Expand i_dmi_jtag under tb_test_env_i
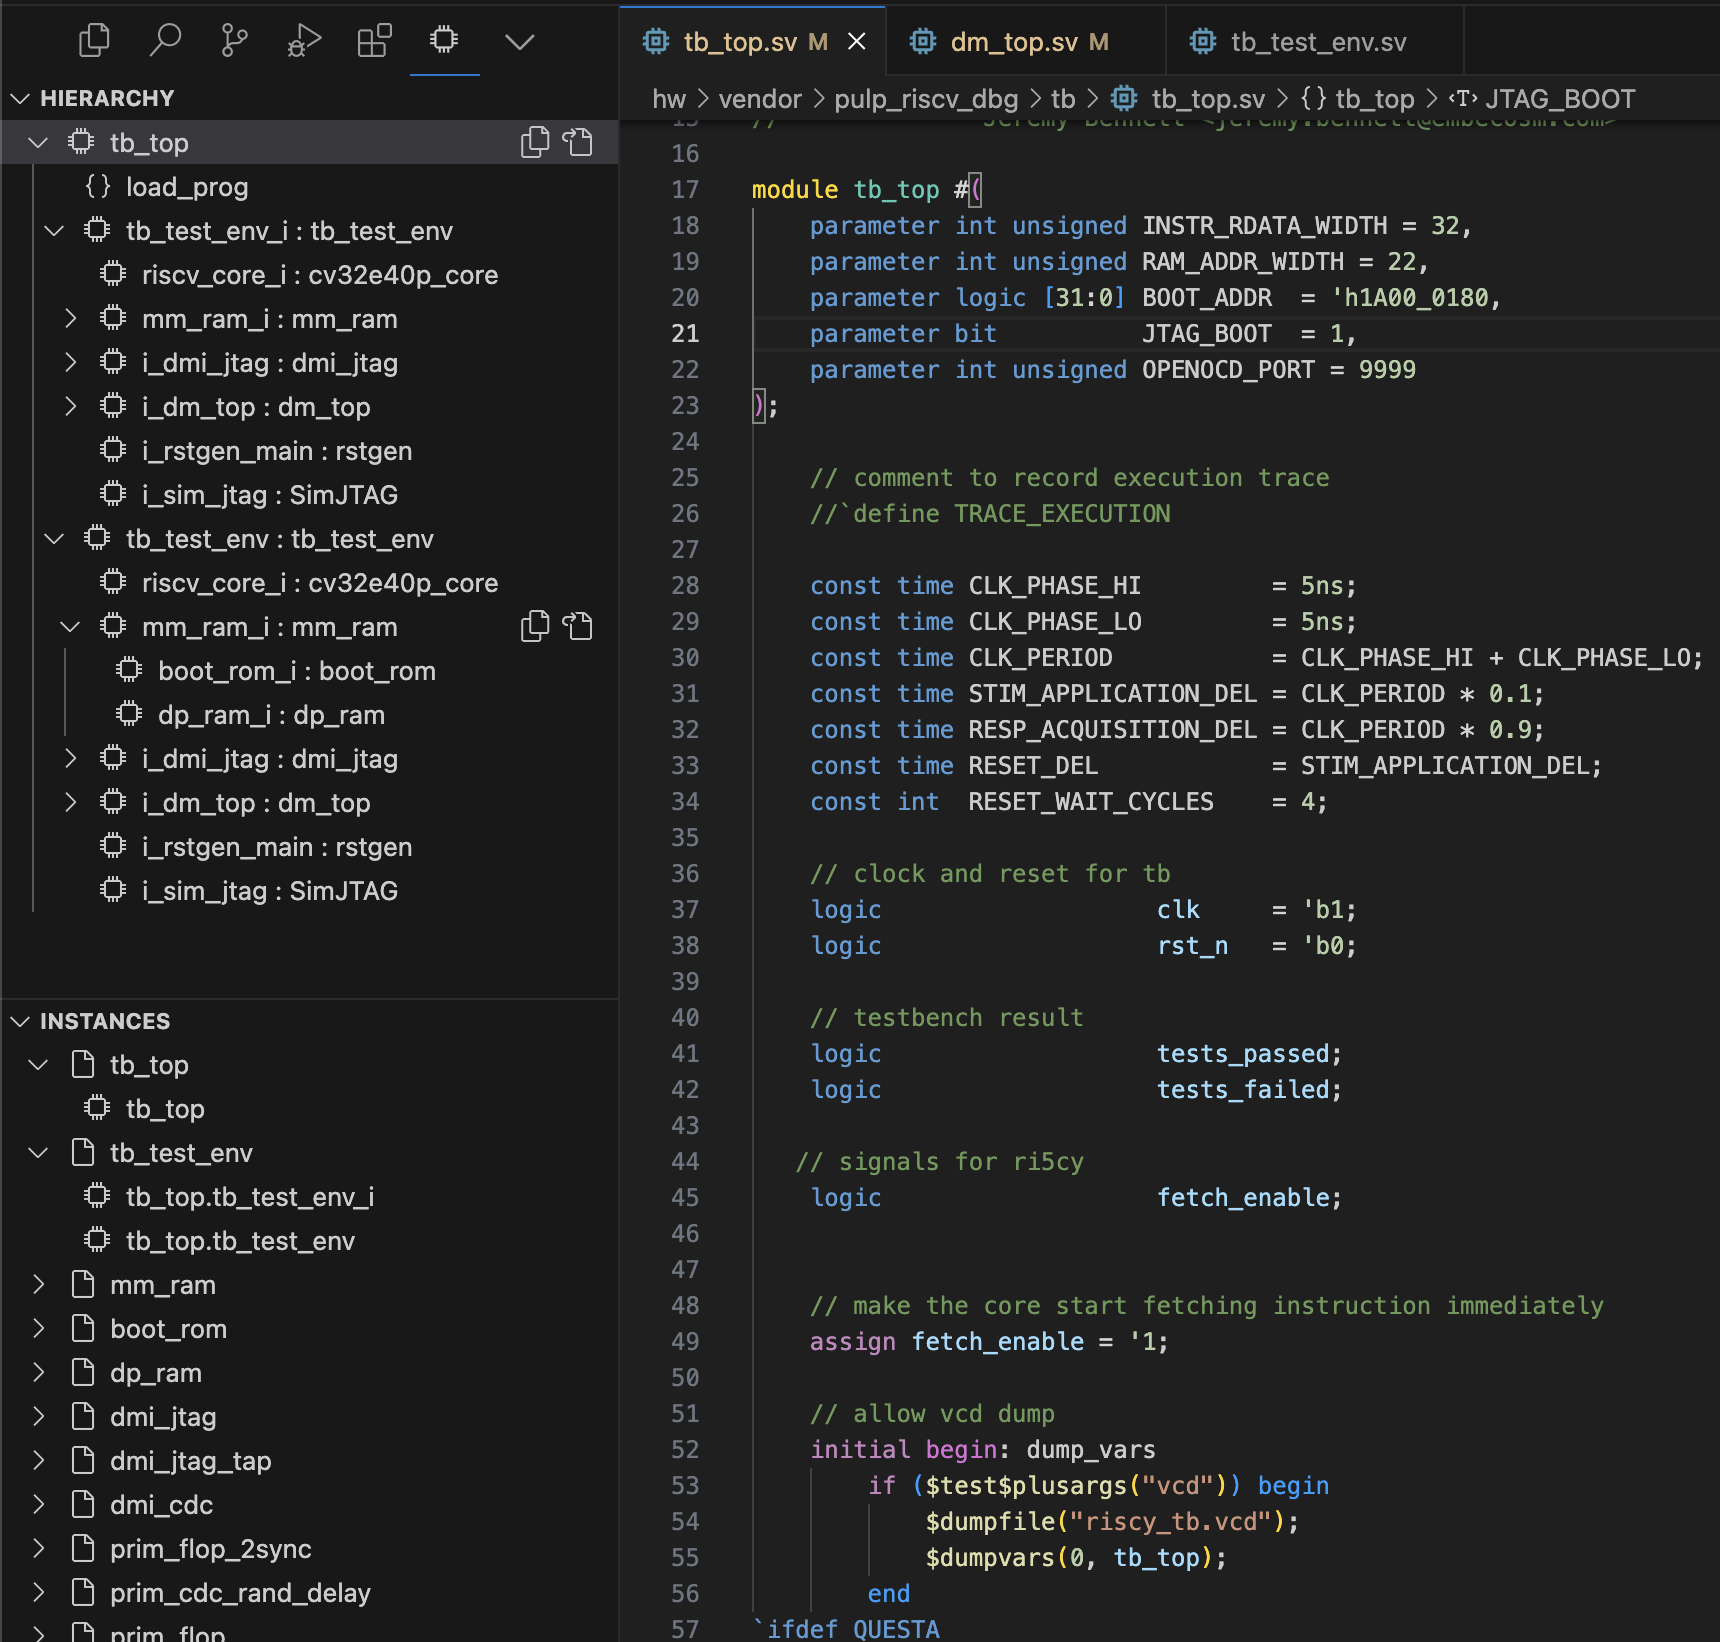1720x1642 pixels. coord(70,362)
